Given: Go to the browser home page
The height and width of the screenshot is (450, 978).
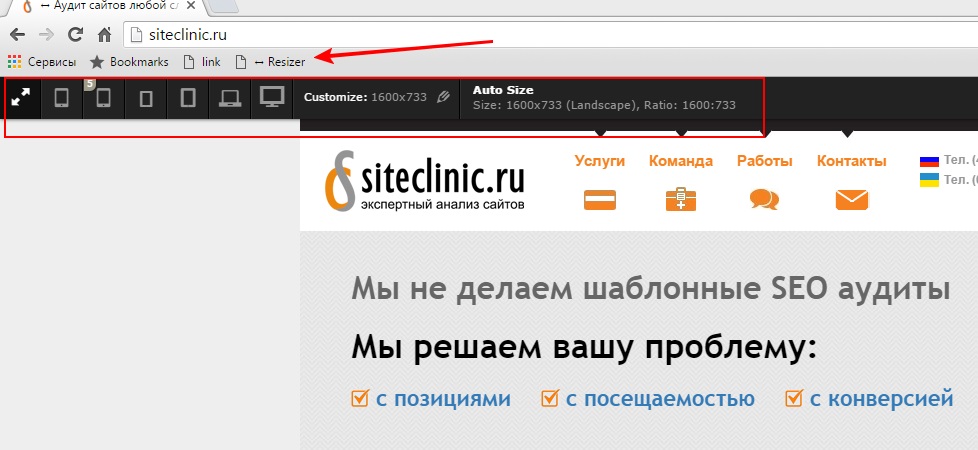Looking at the screenshot, I should [104, 36].
